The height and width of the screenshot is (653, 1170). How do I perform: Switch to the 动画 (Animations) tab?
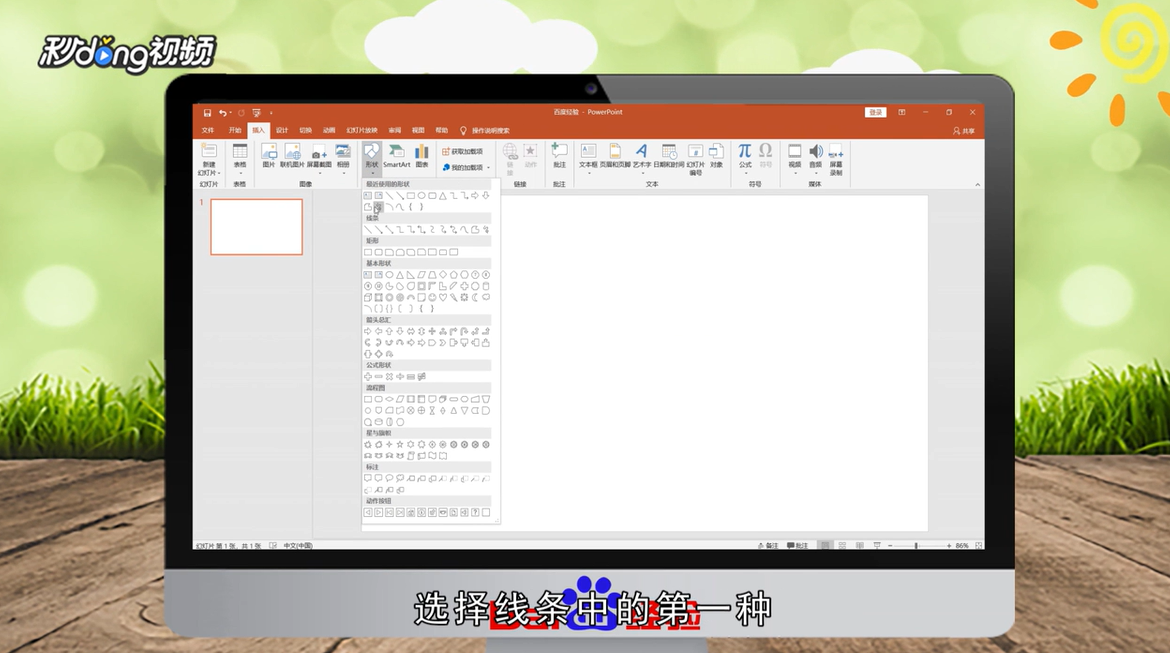coord(329,131)
